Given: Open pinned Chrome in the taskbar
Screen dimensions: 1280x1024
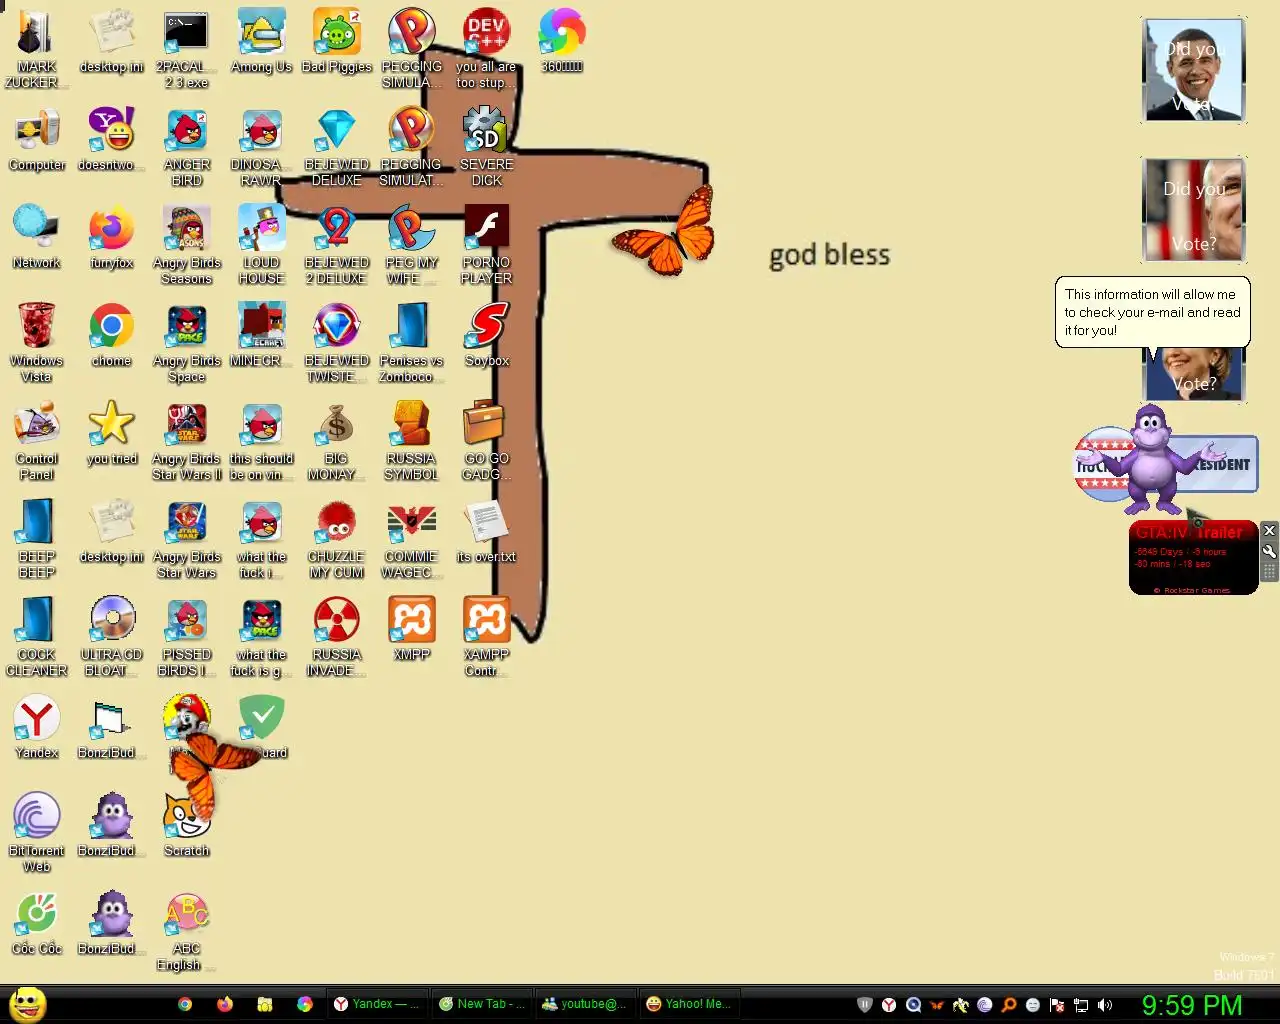Looking at the screenshot, I should (x=185, y=1004).
